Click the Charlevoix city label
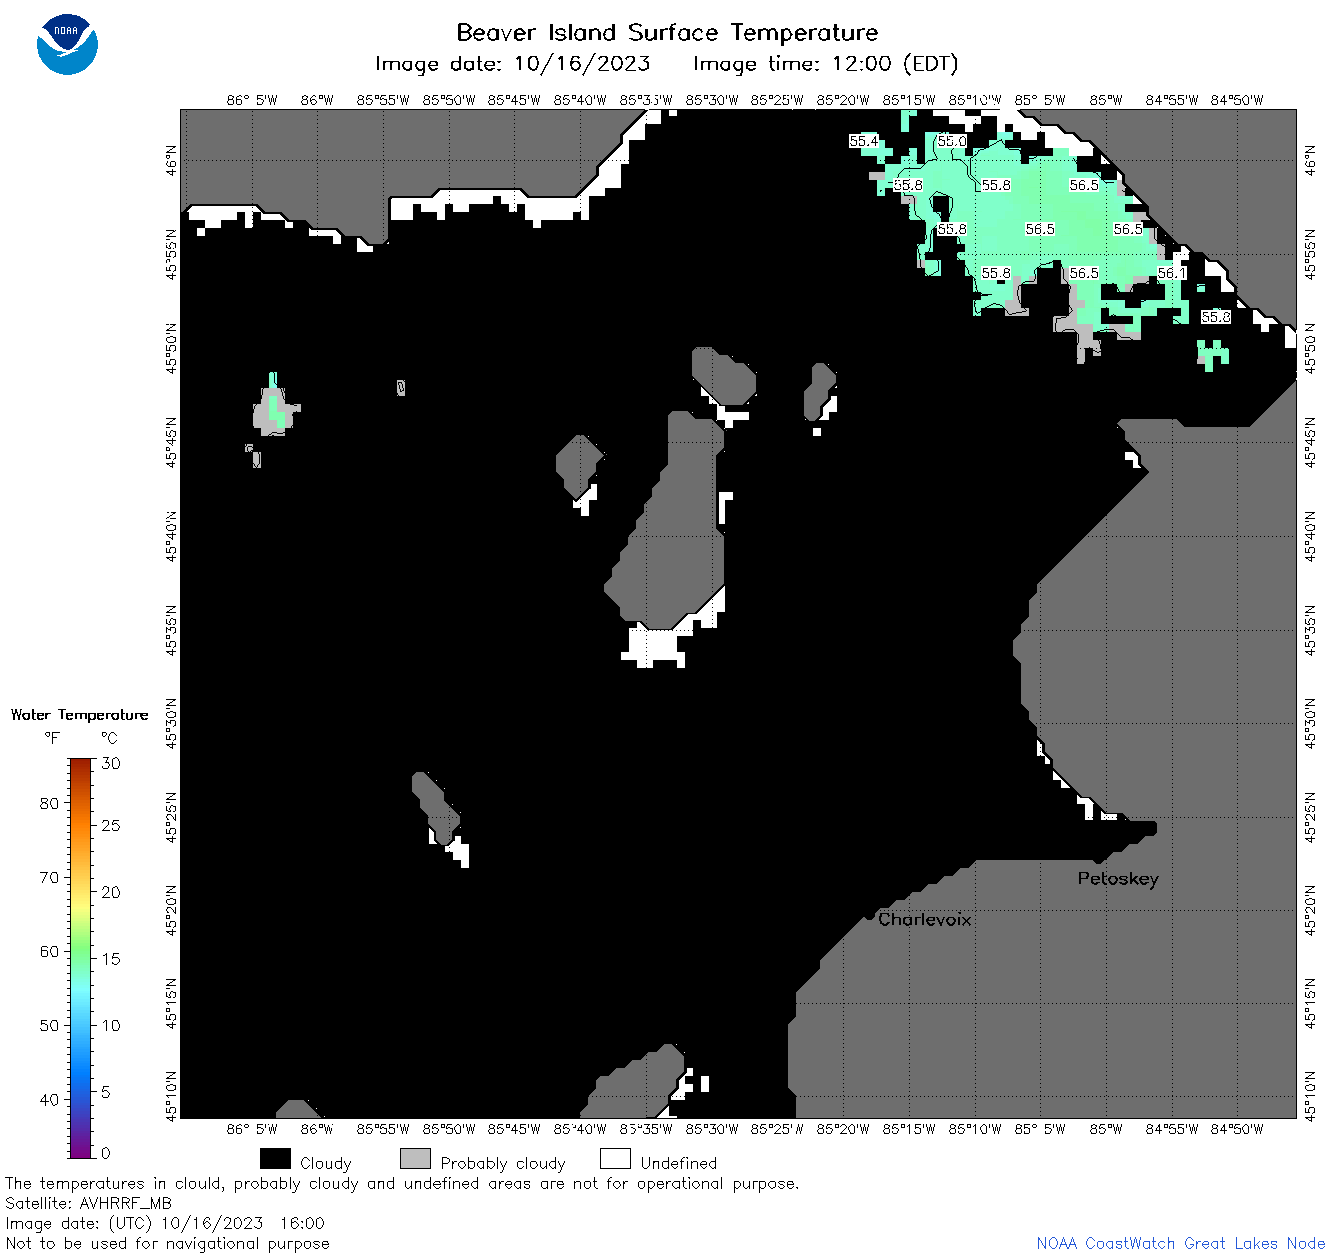The height and width of the screenshot is (1259, 1336). pyautogui.click(x=925, y=919)
